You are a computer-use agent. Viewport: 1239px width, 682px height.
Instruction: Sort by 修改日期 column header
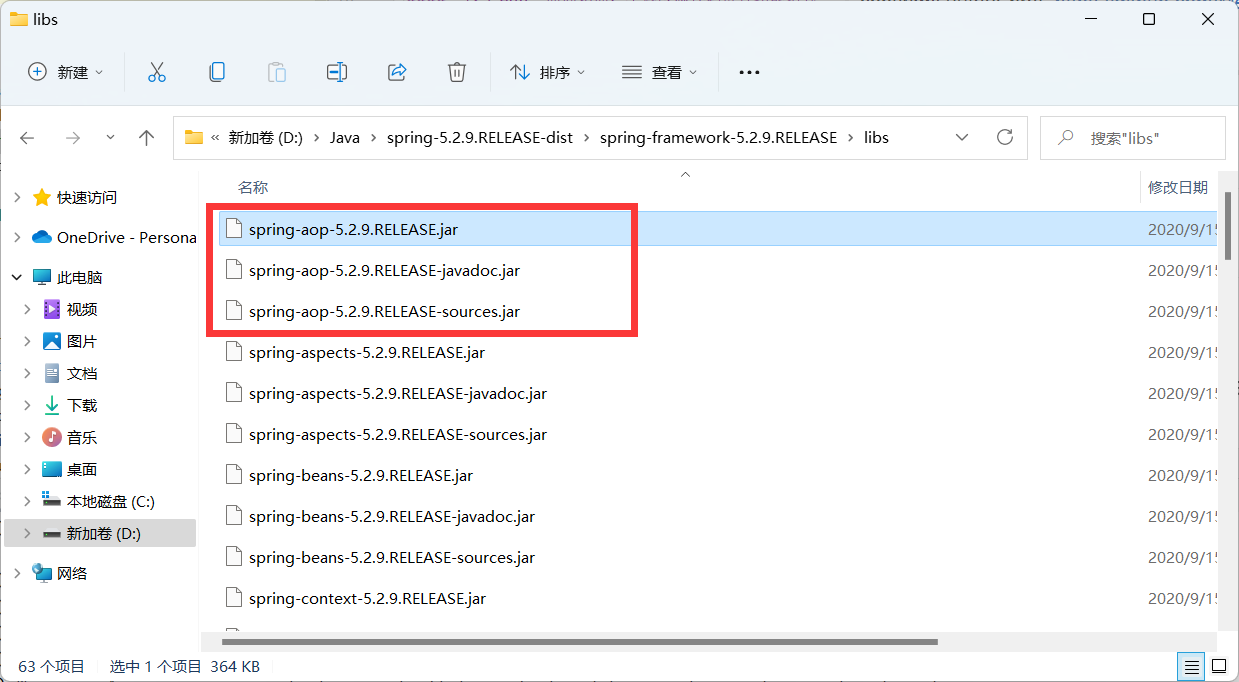(x=1177, y=188)
